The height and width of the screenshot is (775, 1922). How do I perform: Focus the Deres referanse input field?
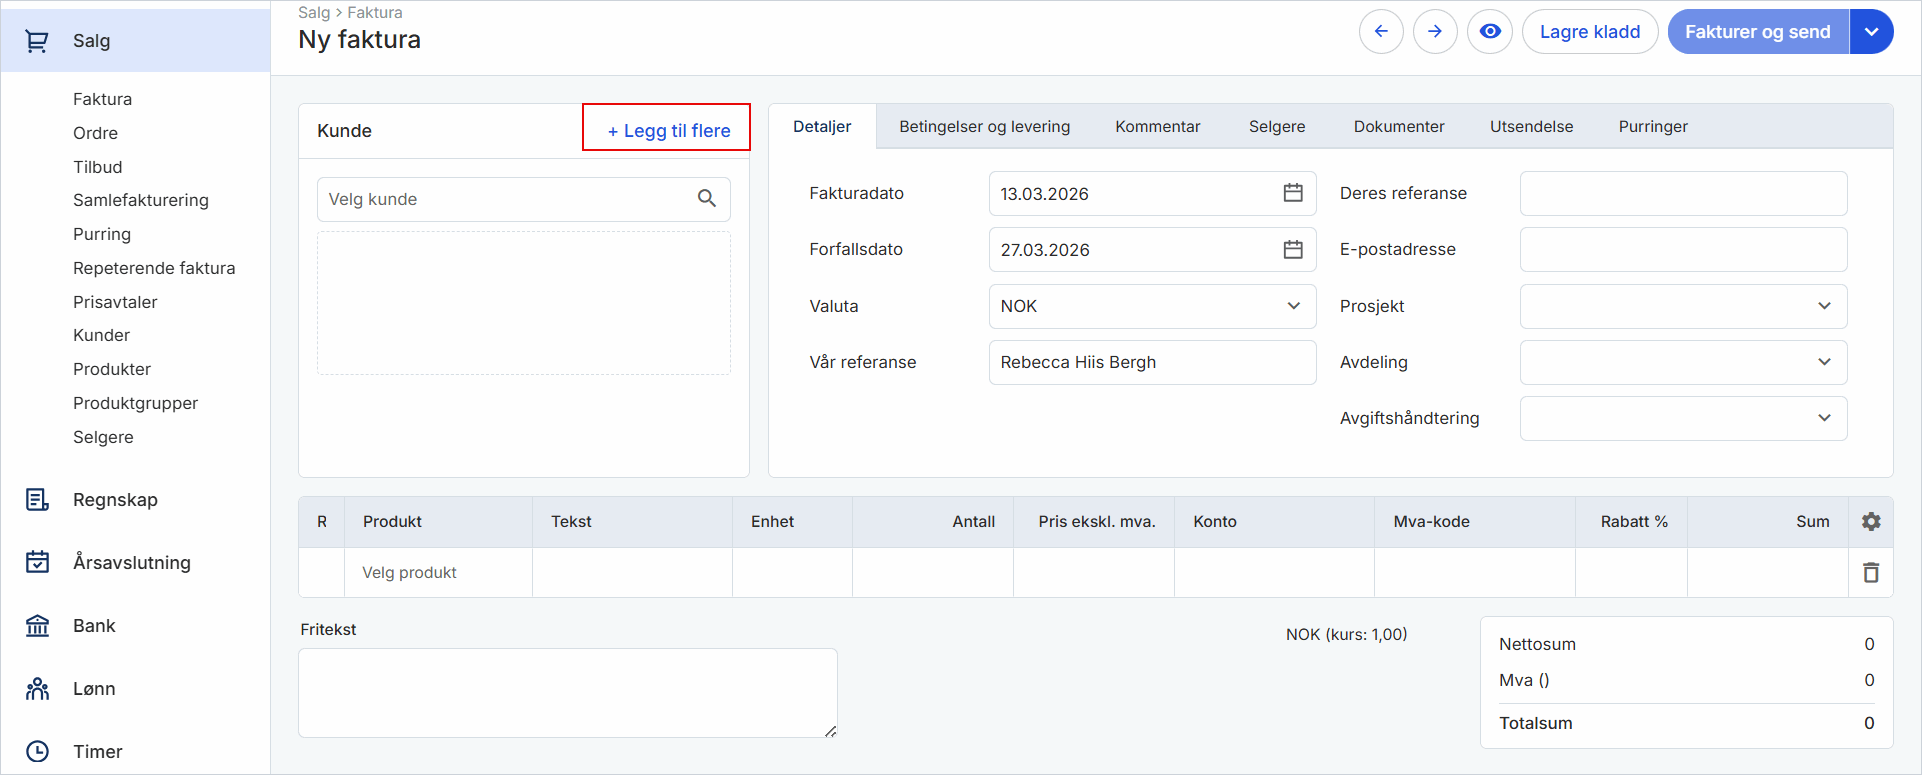click(1683, 193)
